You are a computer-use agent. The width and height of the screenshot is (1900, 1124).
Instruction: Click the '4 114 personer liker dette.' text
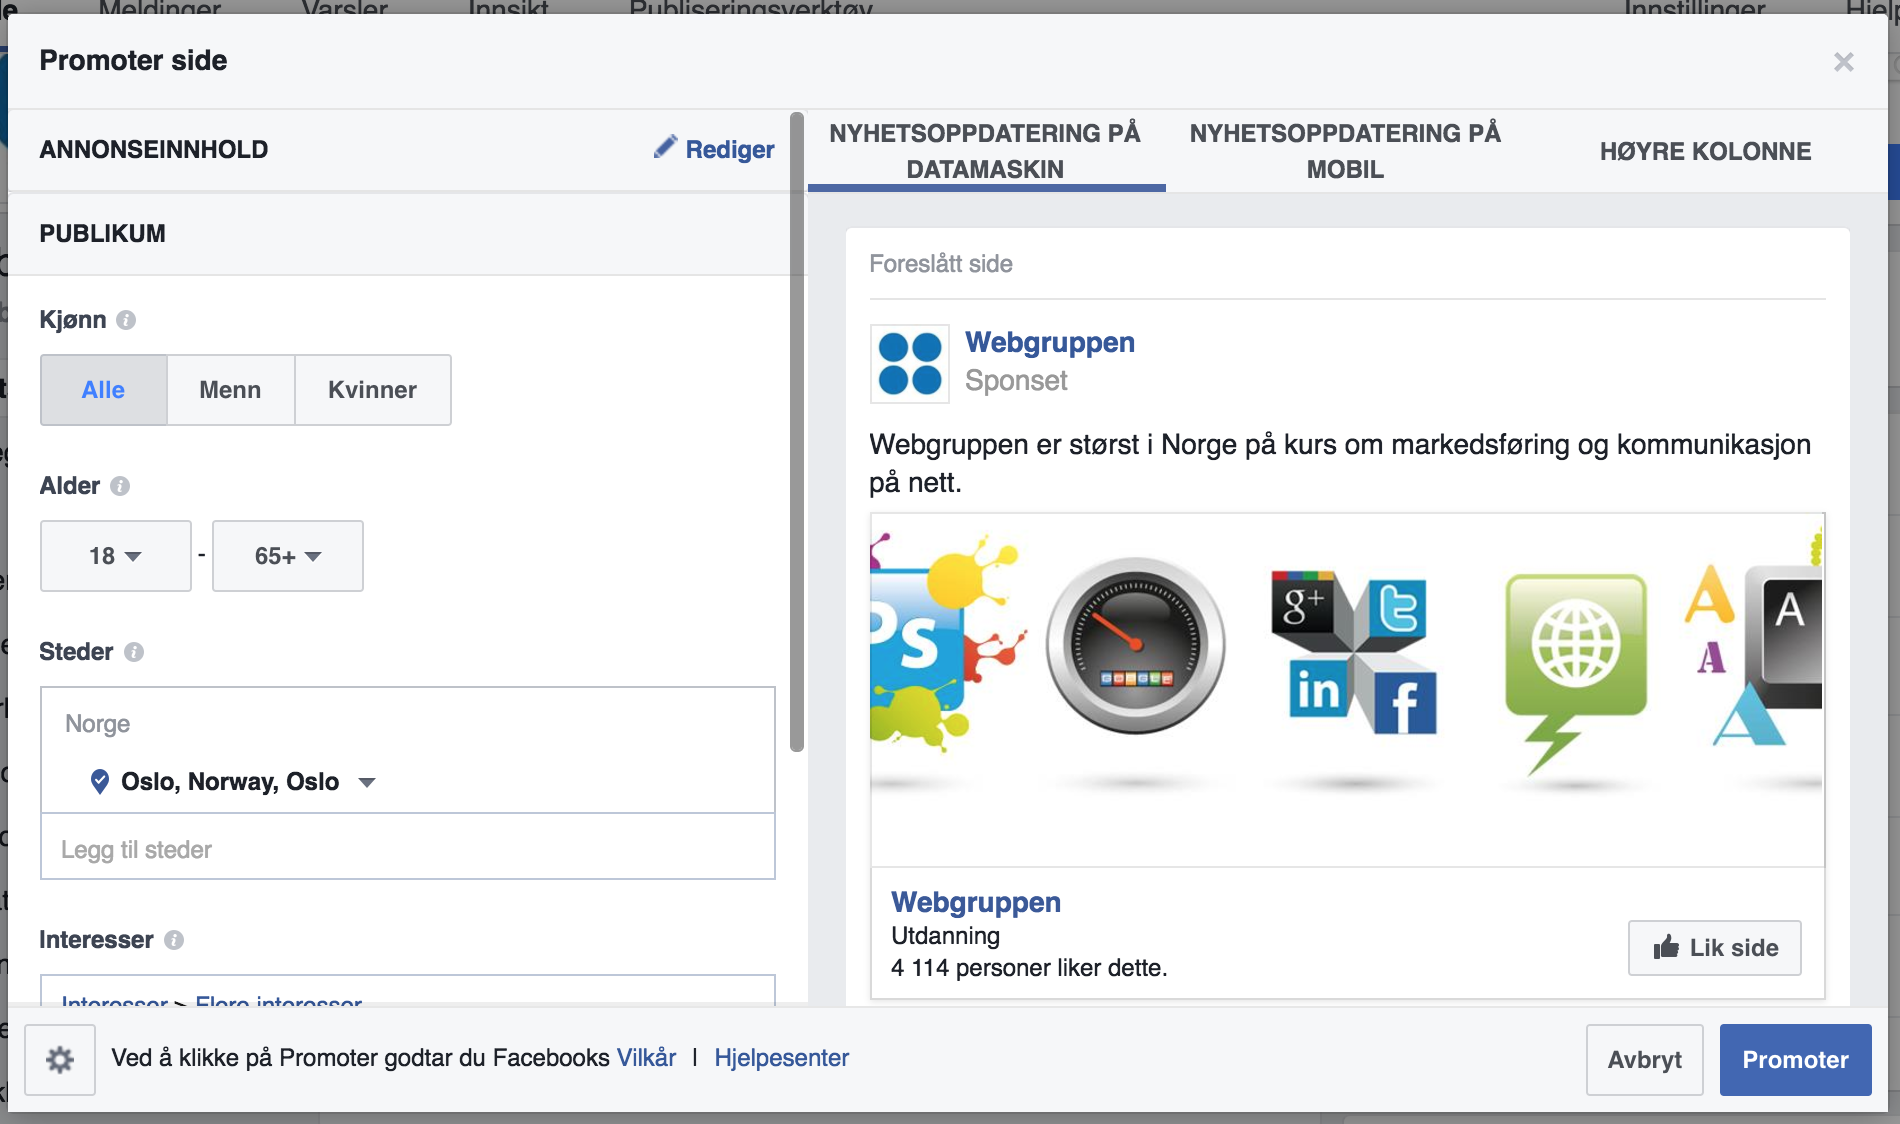[x=1029, y=968]
